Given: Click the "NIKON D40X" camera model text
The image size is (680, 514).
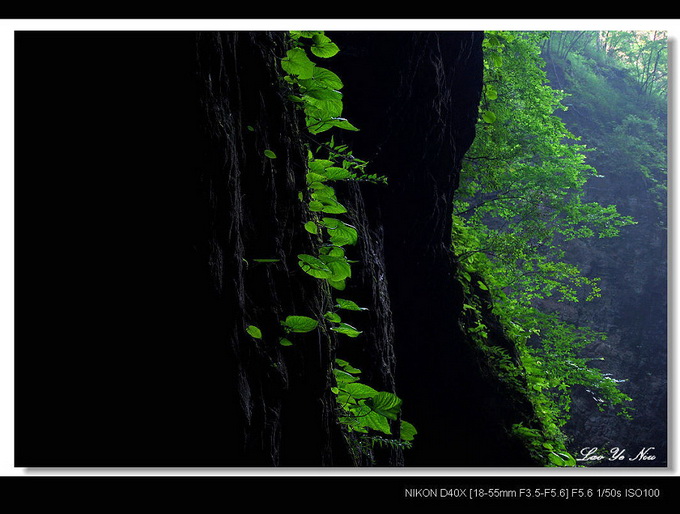Looking at the screenshot, I should (x=435, y=493).
